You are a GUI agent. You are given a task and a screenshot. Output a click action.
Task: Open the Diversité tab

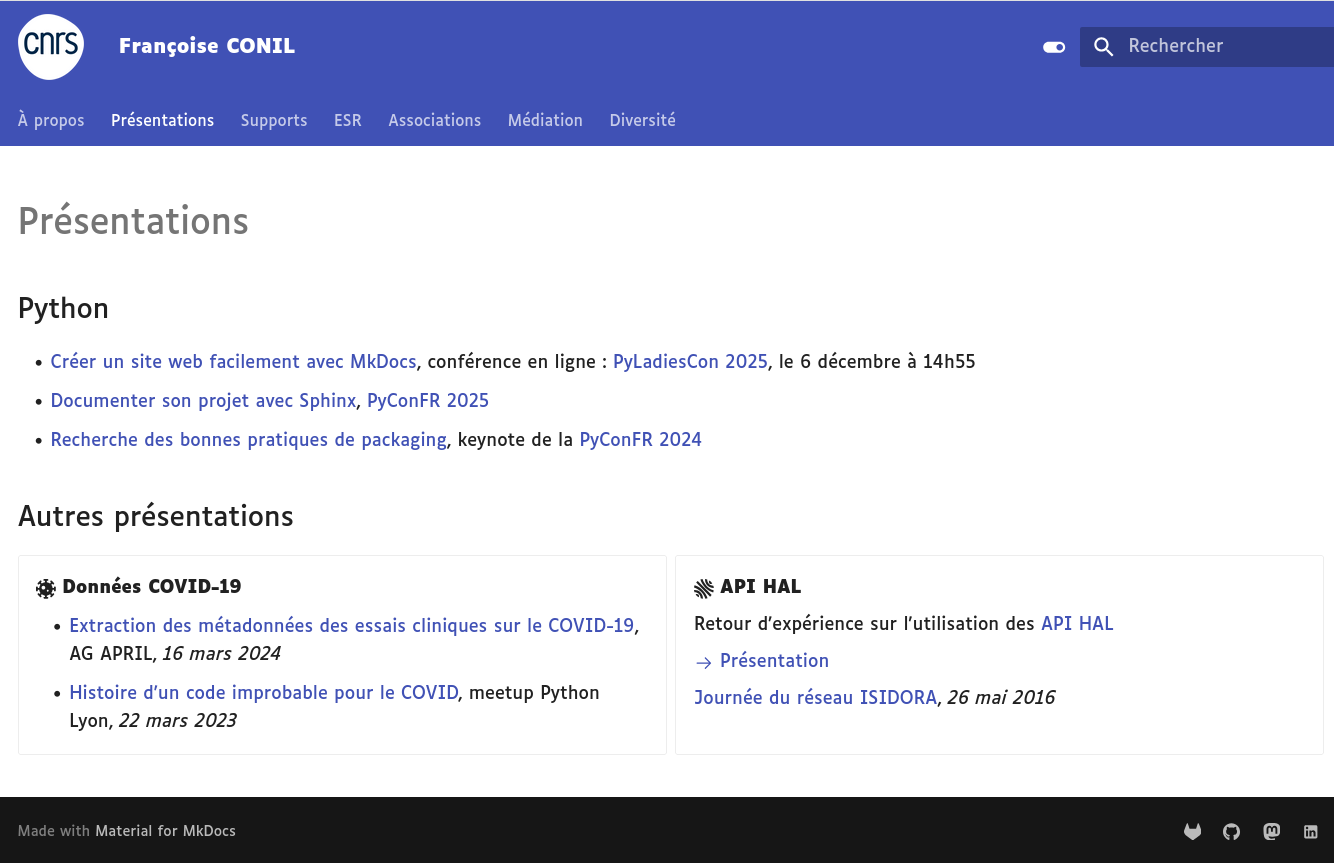point(642,120)
